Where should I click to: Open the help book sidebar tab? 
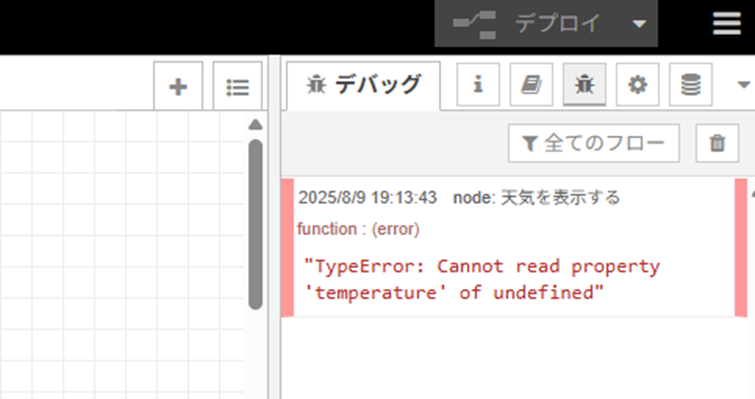(531, 84)
